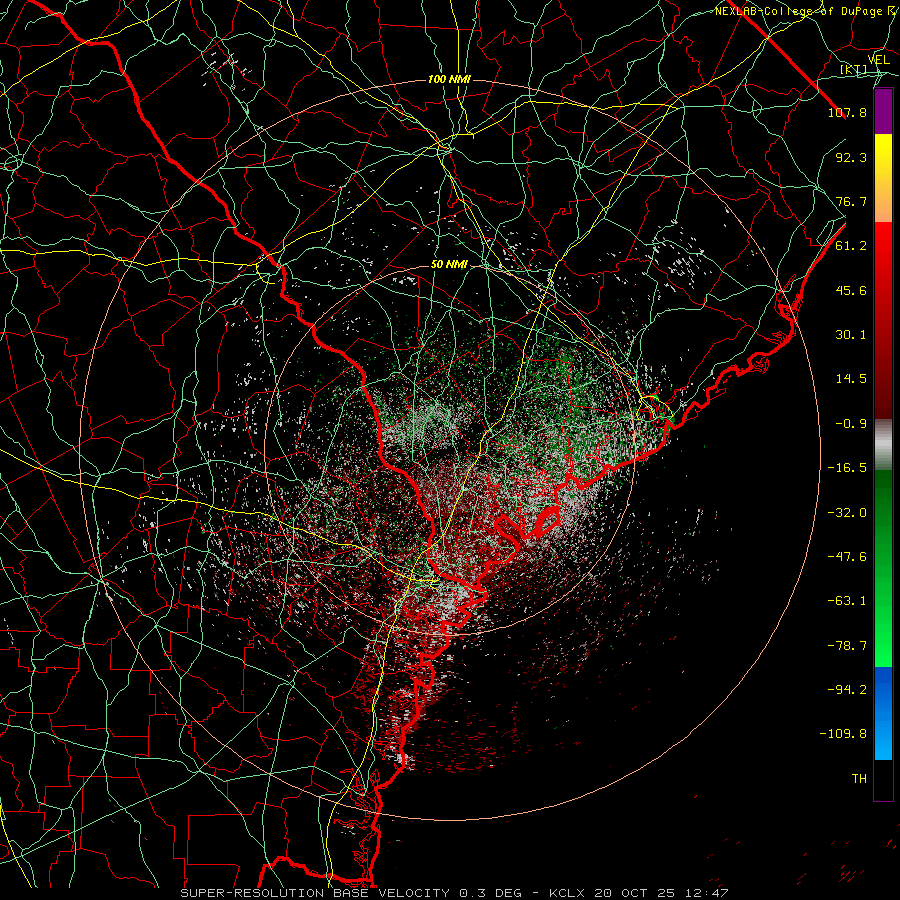Click the [KT] units label
900x900 pixels.
point(854,69)
